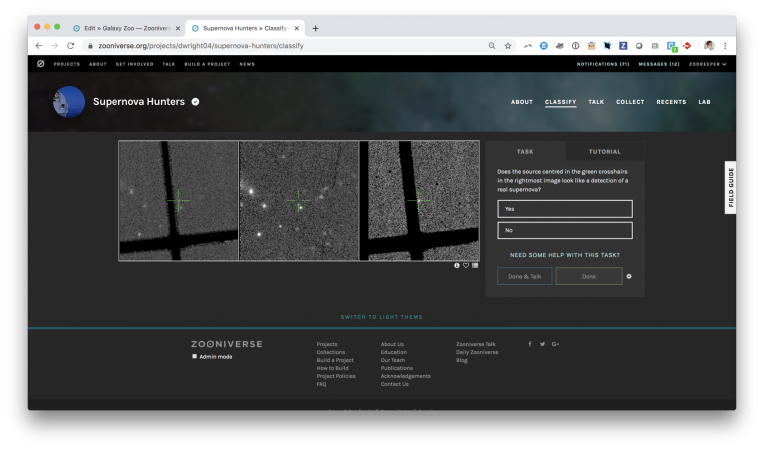The width and height of the screenshot is (764, 450).
Task: Bookmark this page with the star icon
Action: [508, 46]
